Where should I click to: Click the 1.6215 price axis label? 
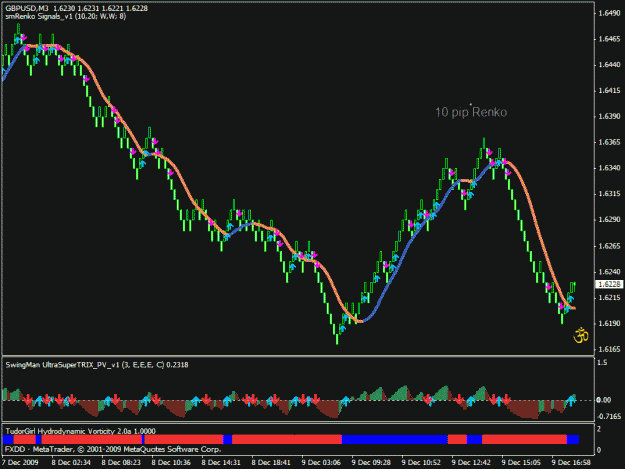(x=609, y=298)
